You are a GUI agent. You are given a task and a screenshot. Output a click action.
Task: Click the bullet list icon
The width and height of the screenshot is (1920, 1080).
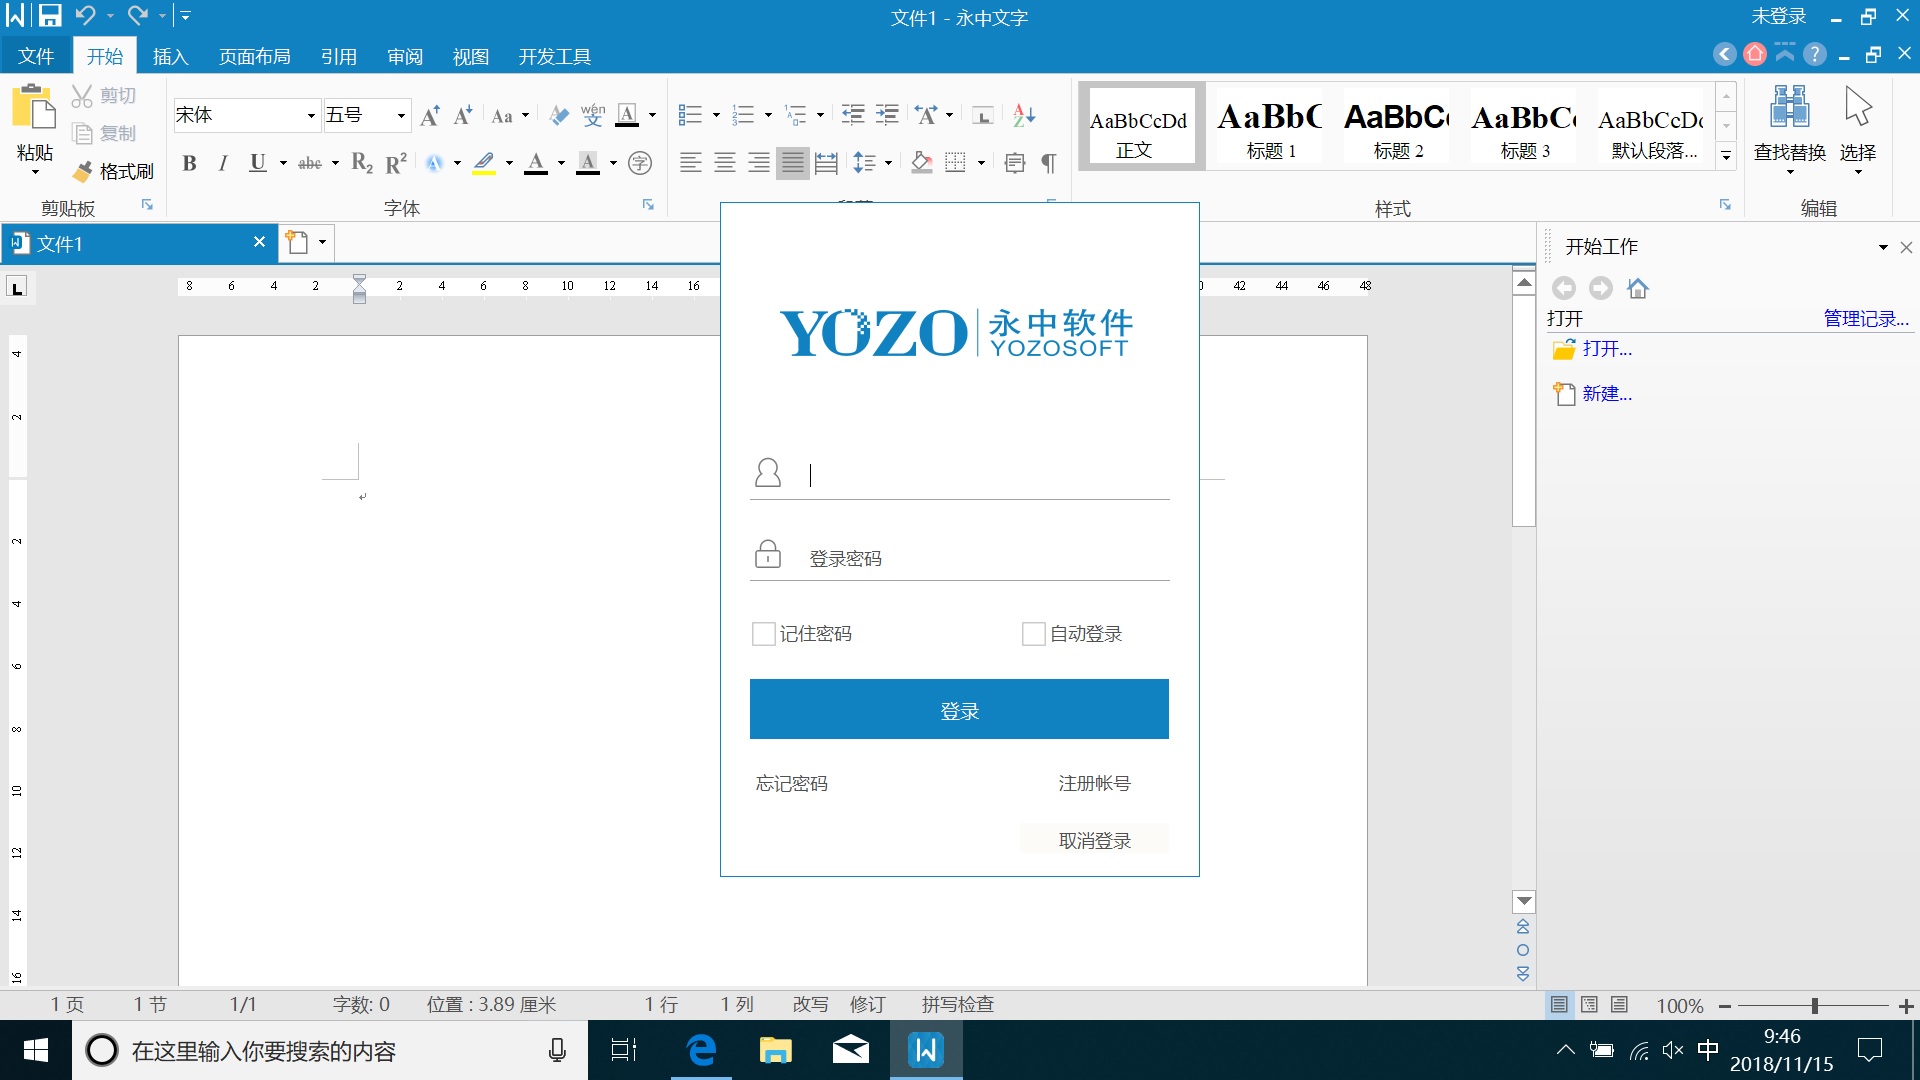point(690,116)
